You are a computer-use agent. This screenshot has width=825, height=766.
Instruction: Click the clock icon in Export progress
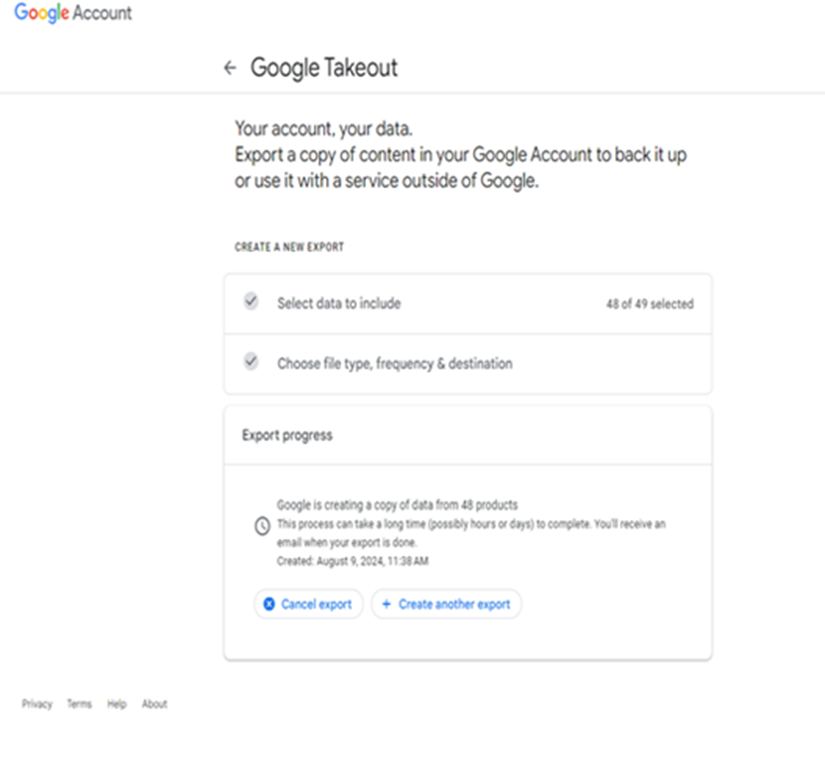(x=262, y=526)
